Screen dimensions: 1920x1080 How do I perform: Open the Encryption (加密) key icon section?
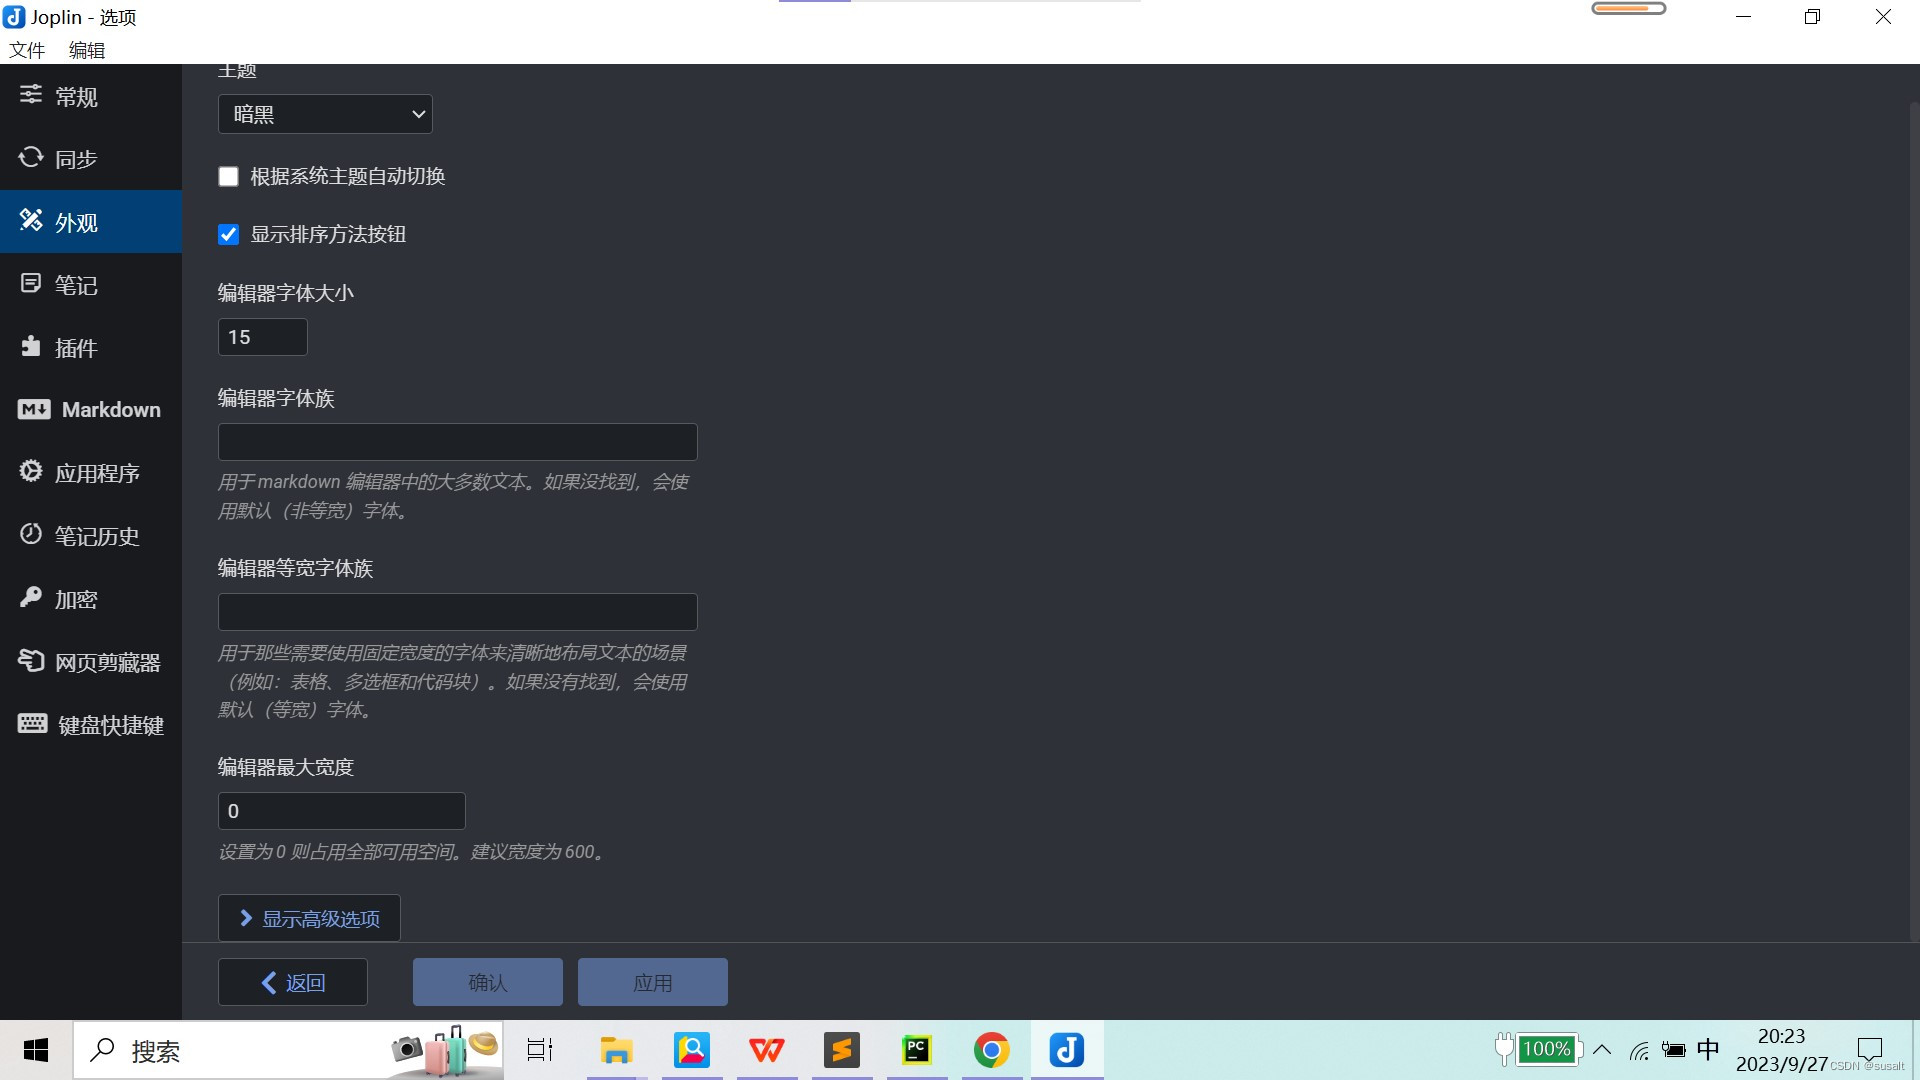(75, 599)
